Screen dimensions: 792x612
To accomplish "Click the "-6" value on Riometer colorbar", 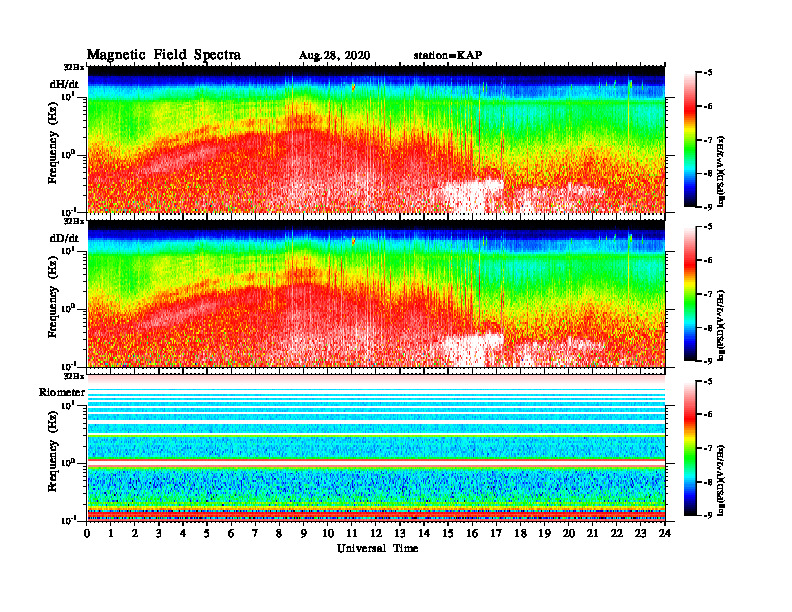I will [708, 415].
